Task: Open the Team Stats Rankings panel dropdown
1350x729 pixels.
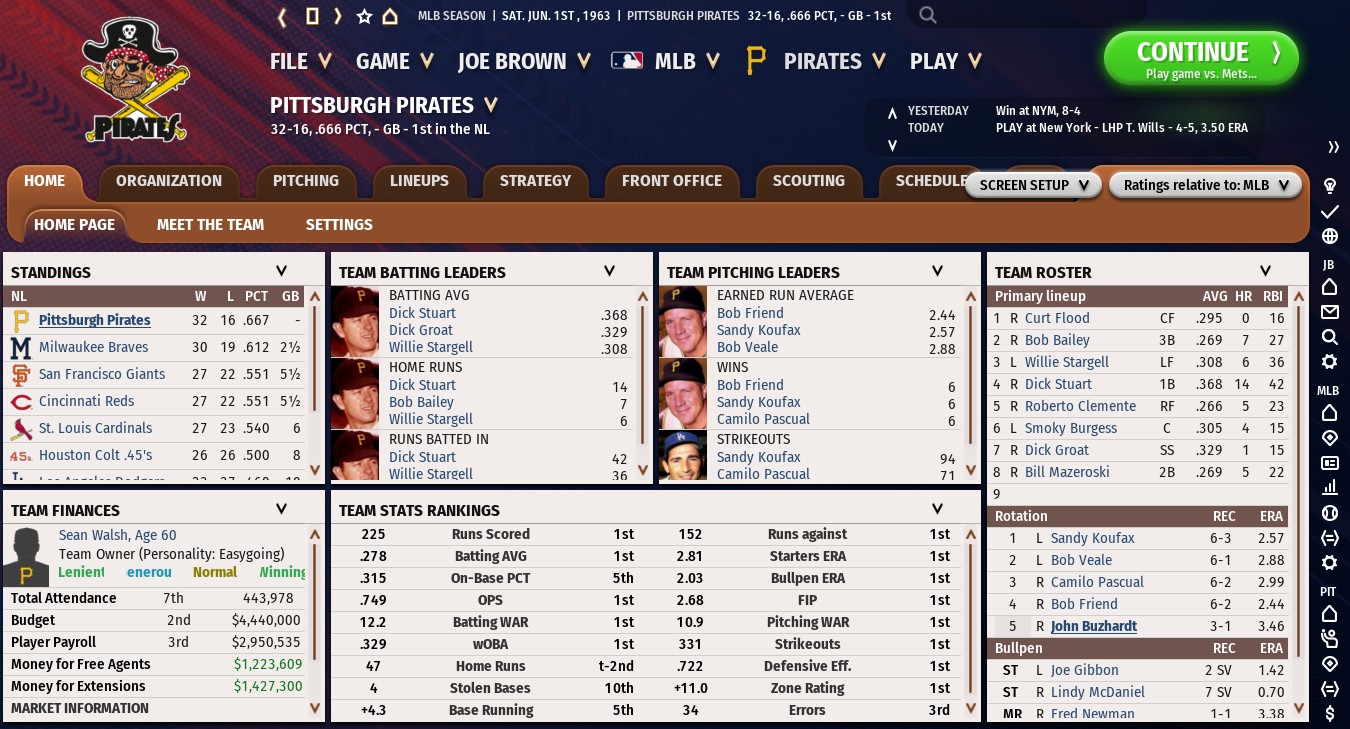Action: [937, 509]
